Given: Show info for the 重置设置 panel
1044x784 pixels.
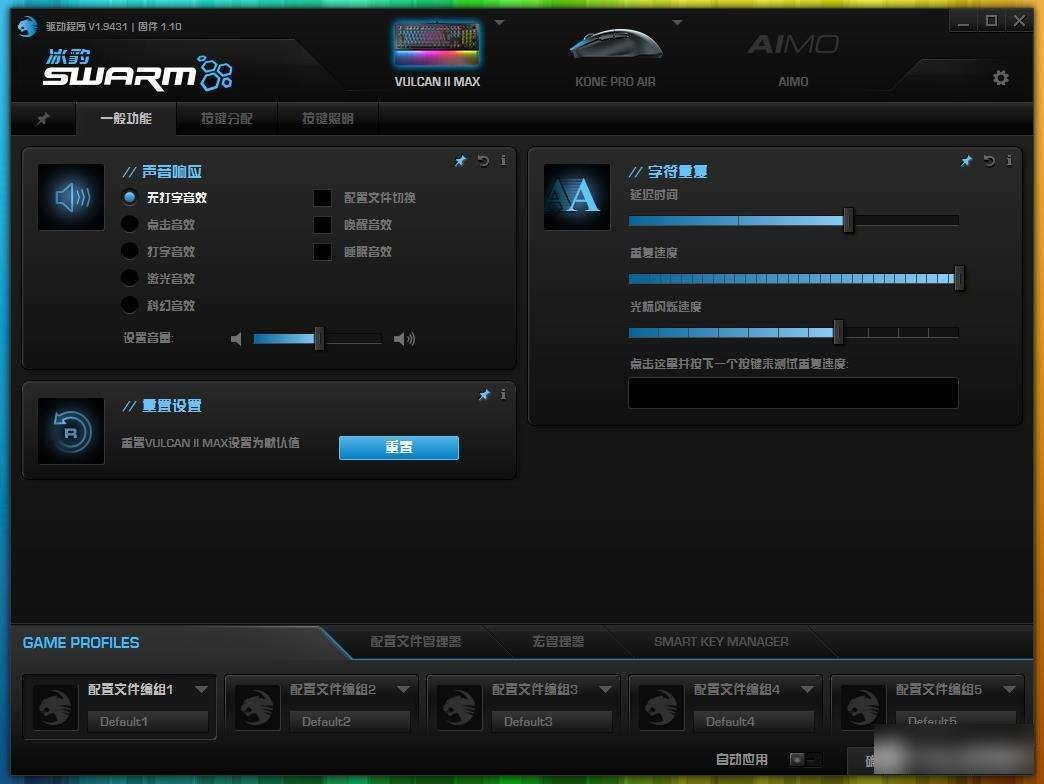Looking at the screenshot, I should (x=503, y=395).
